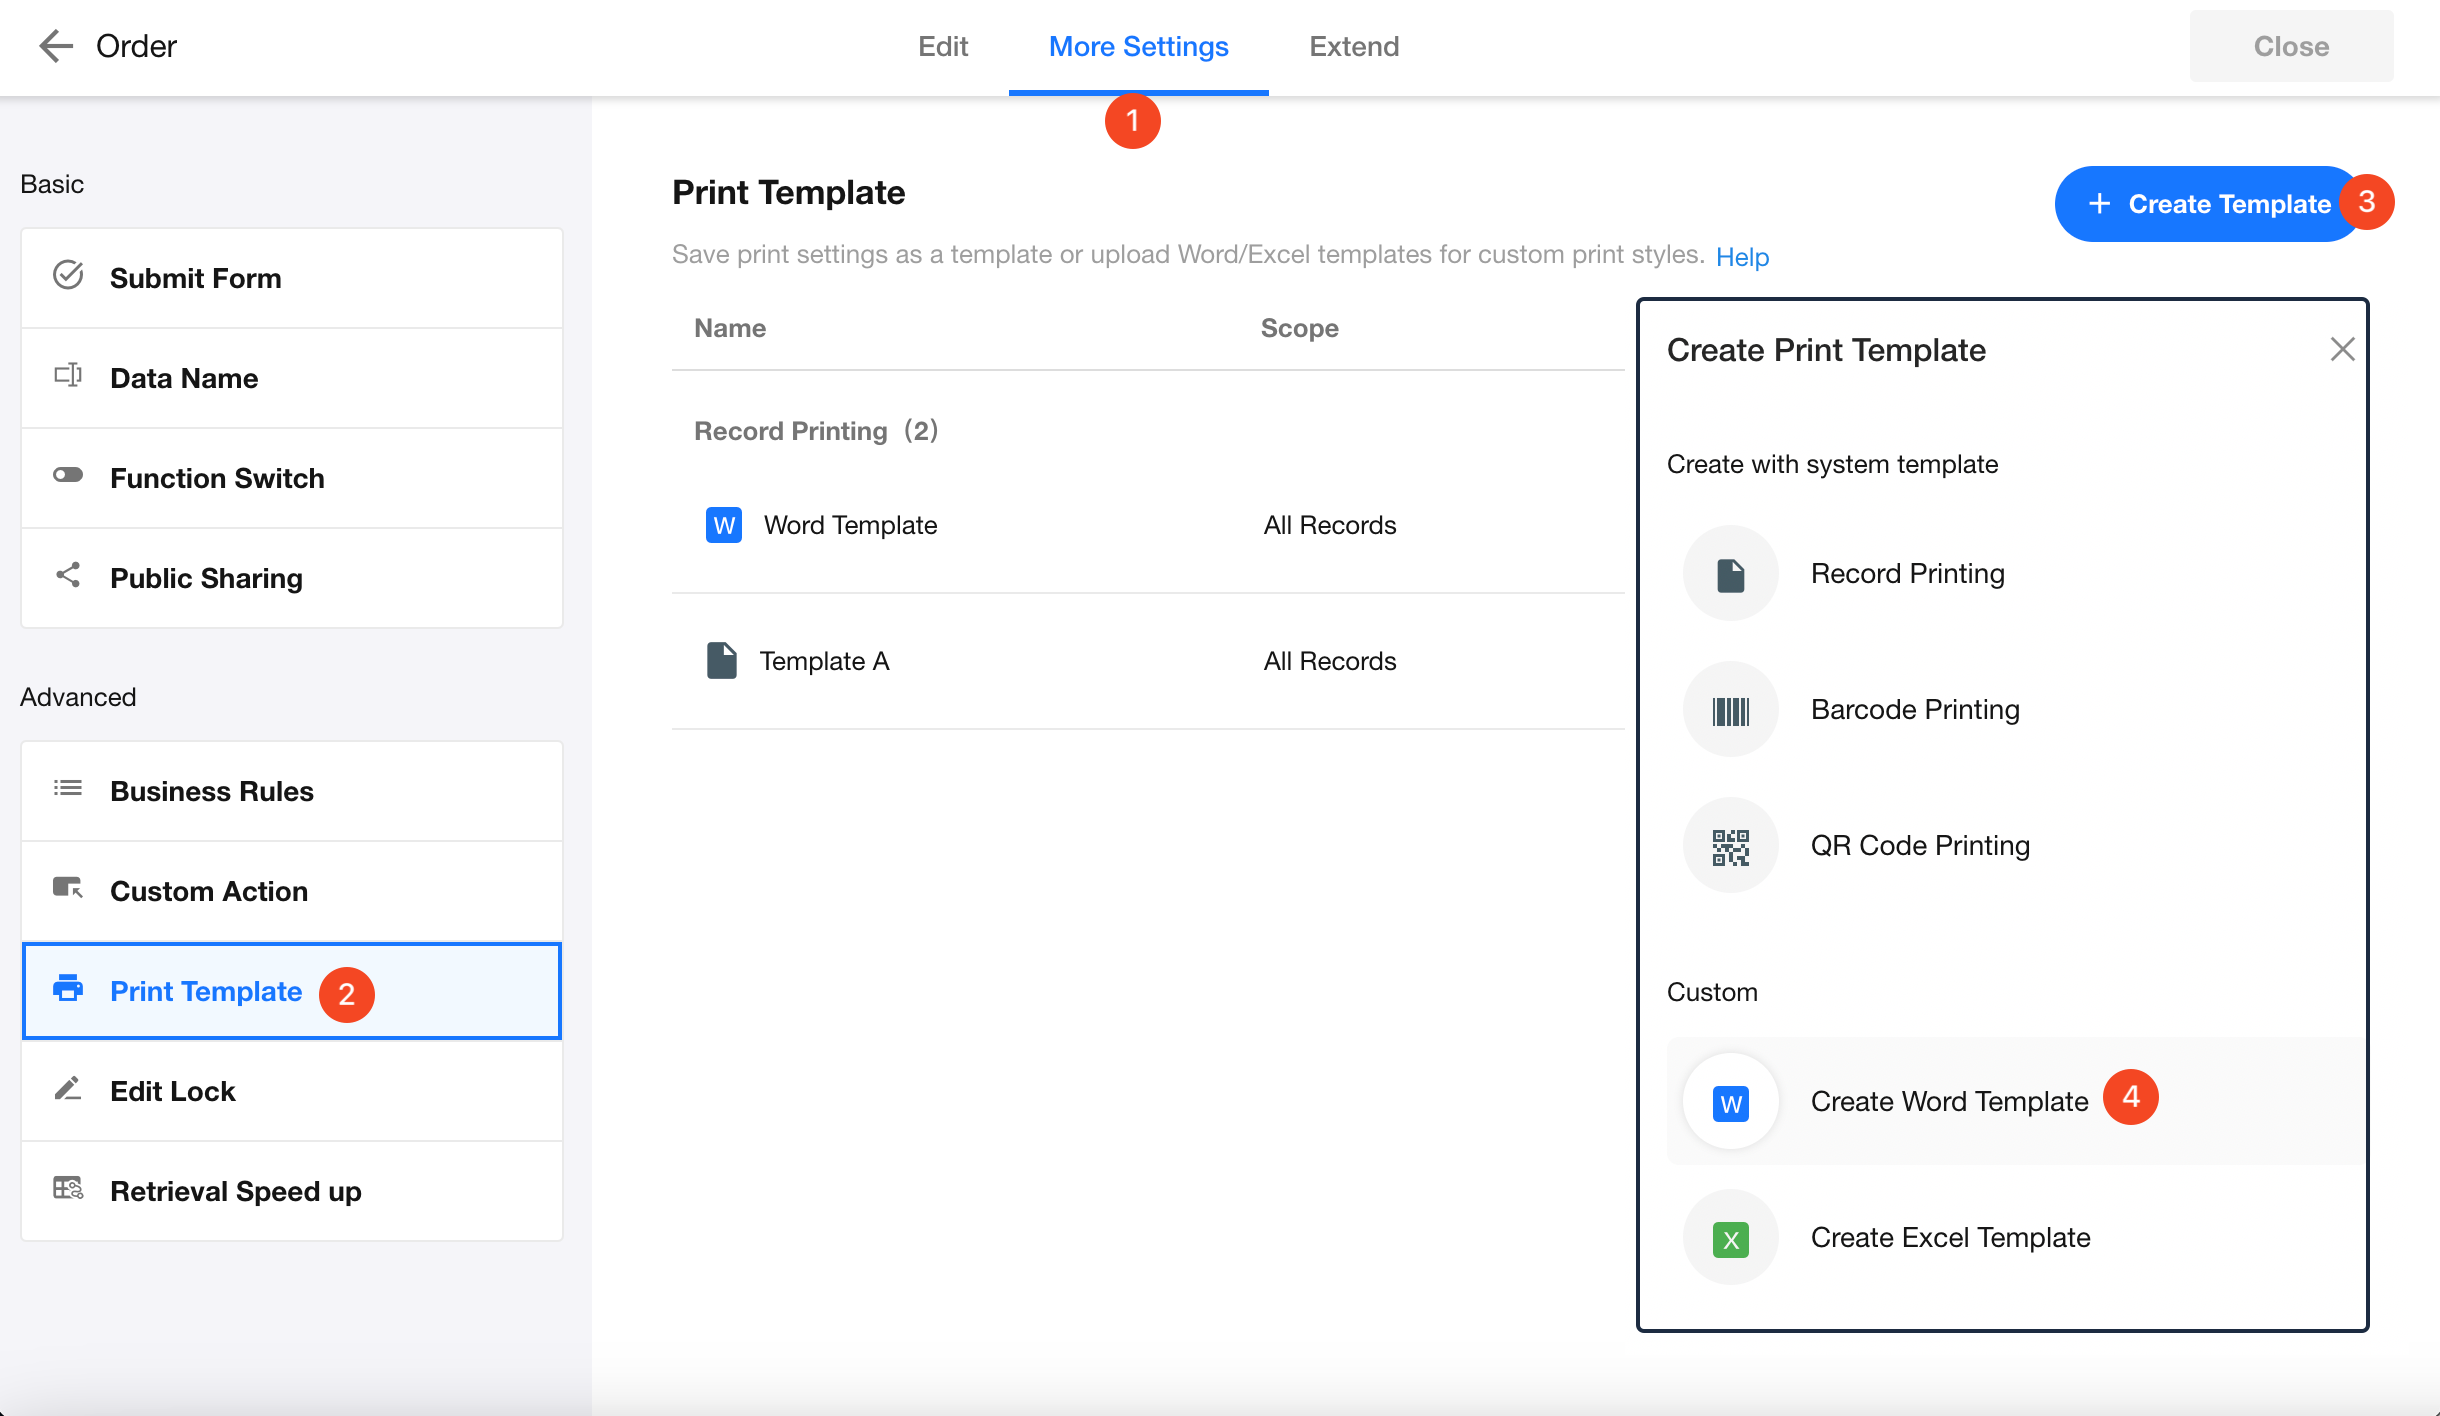Screen dimensions: 2440x1416
Task: Select the Barcode Printing icon
Action: pyautogui.click(x=1730, y=710)
